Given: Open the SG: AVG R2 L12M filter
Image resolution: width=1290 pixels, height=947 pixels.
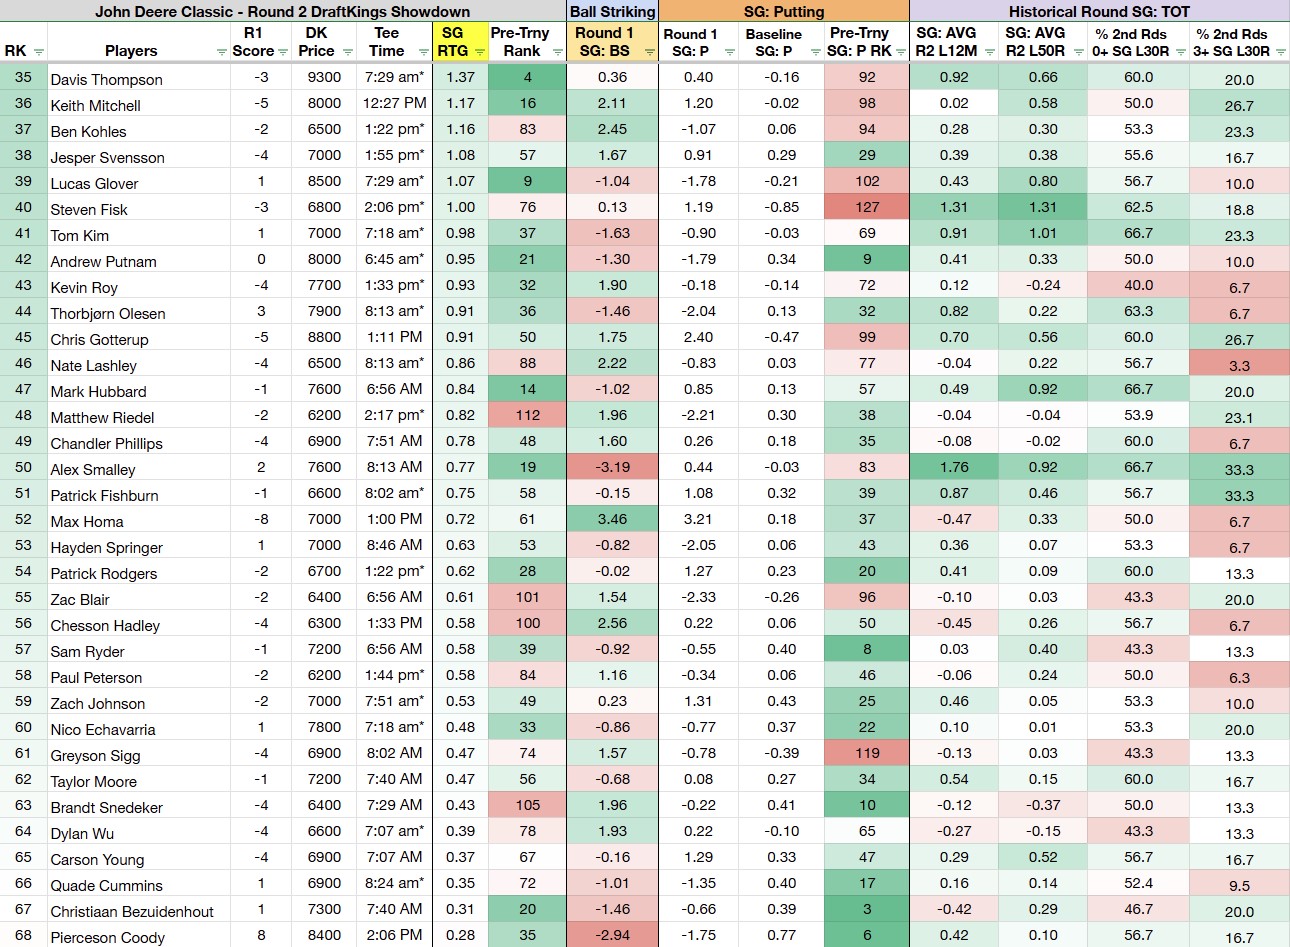Looking at the screenshot, I should point(988,51).
